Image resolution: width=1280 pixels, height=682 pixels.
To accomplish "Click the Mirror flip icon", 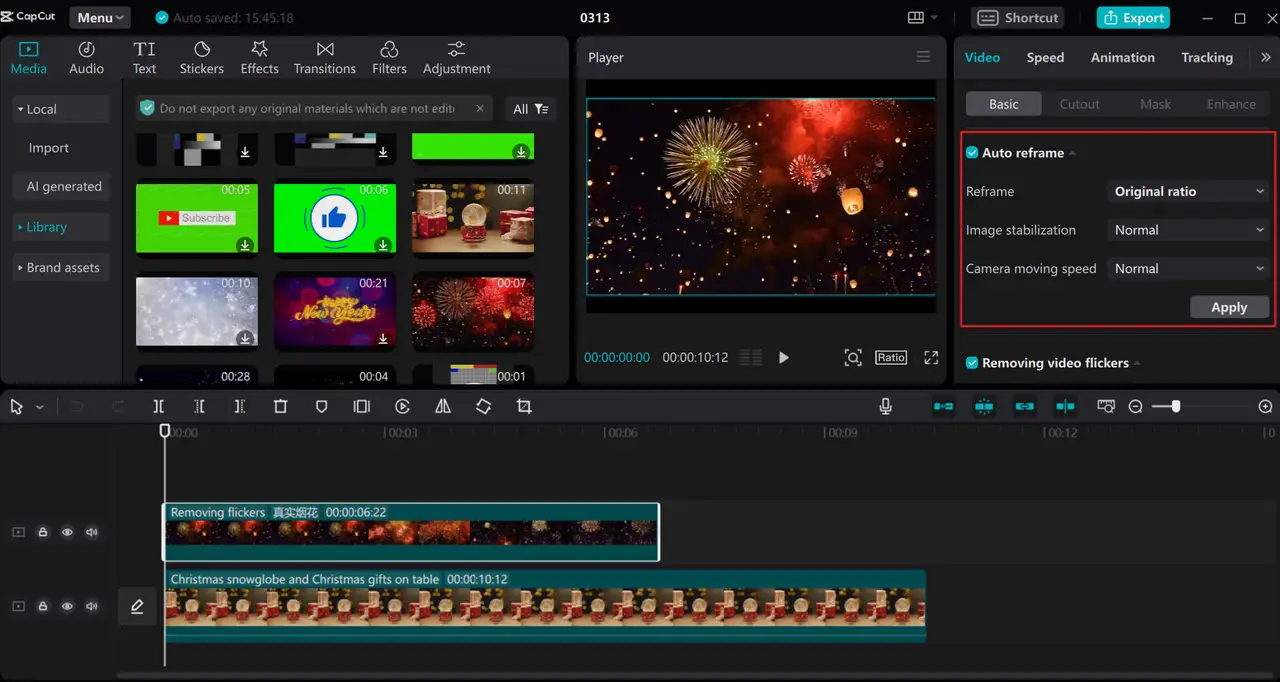I will click(x=443, y=407).
